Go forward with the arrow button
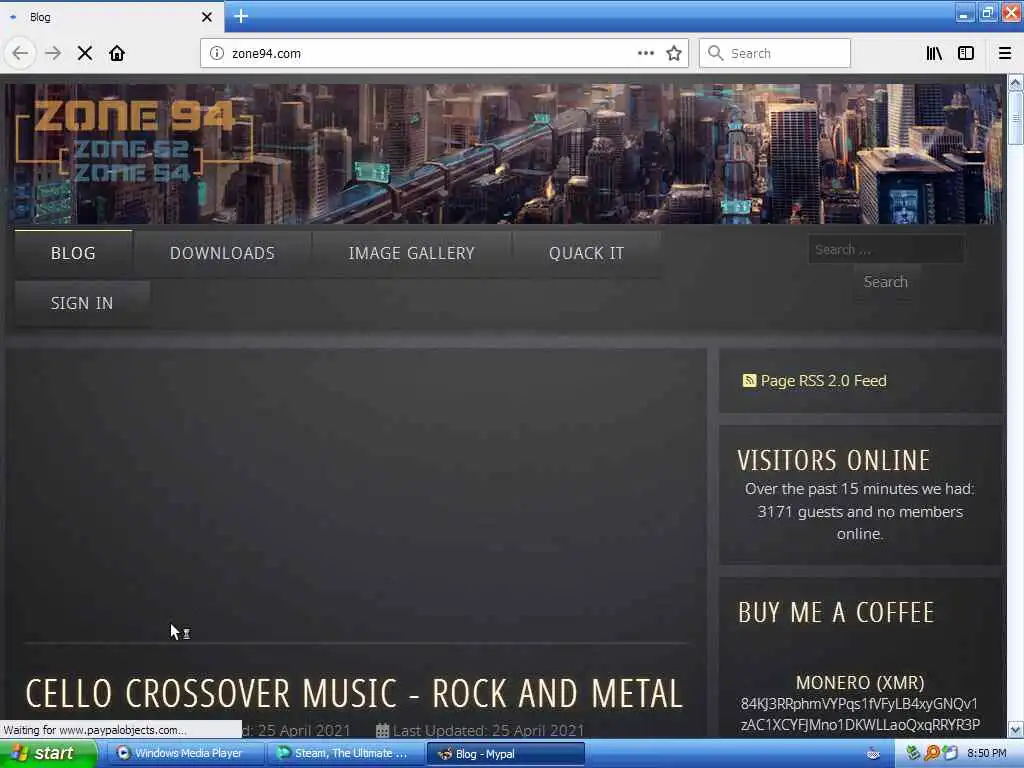 (53, 54)
